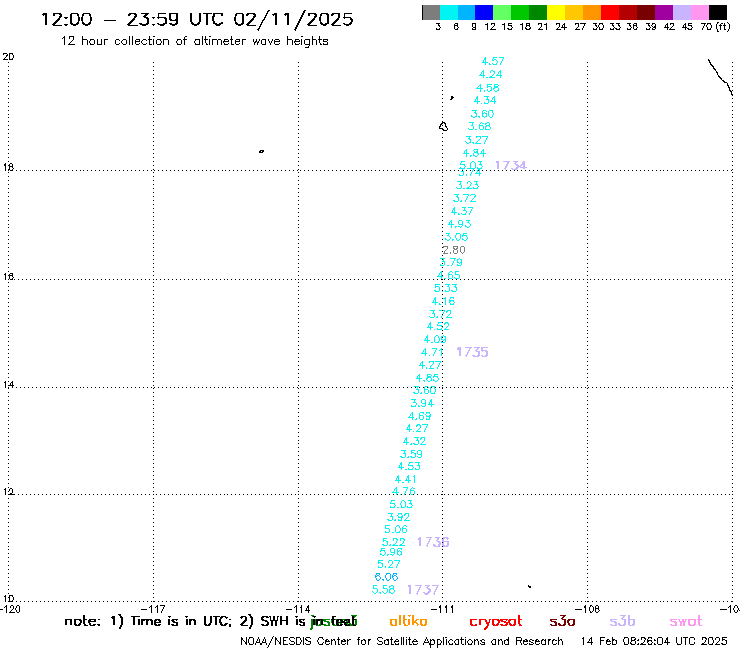The height and width of the screenshot is (650, 740).
Task: Click the cyan swatch in the color scale
Action: pyautogui.click(x=449, y=12)
